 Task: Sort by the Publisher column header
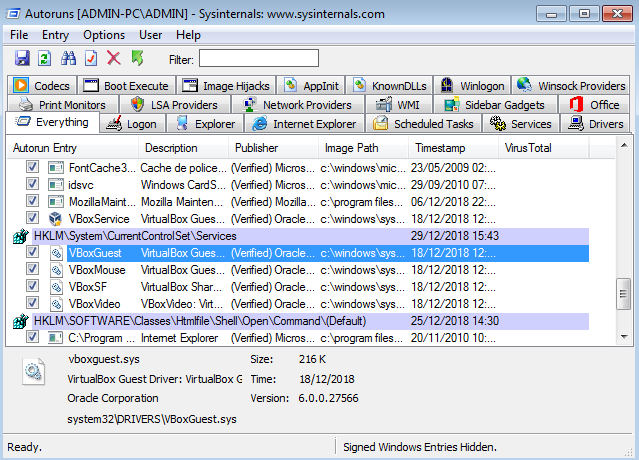click(273, 148)
